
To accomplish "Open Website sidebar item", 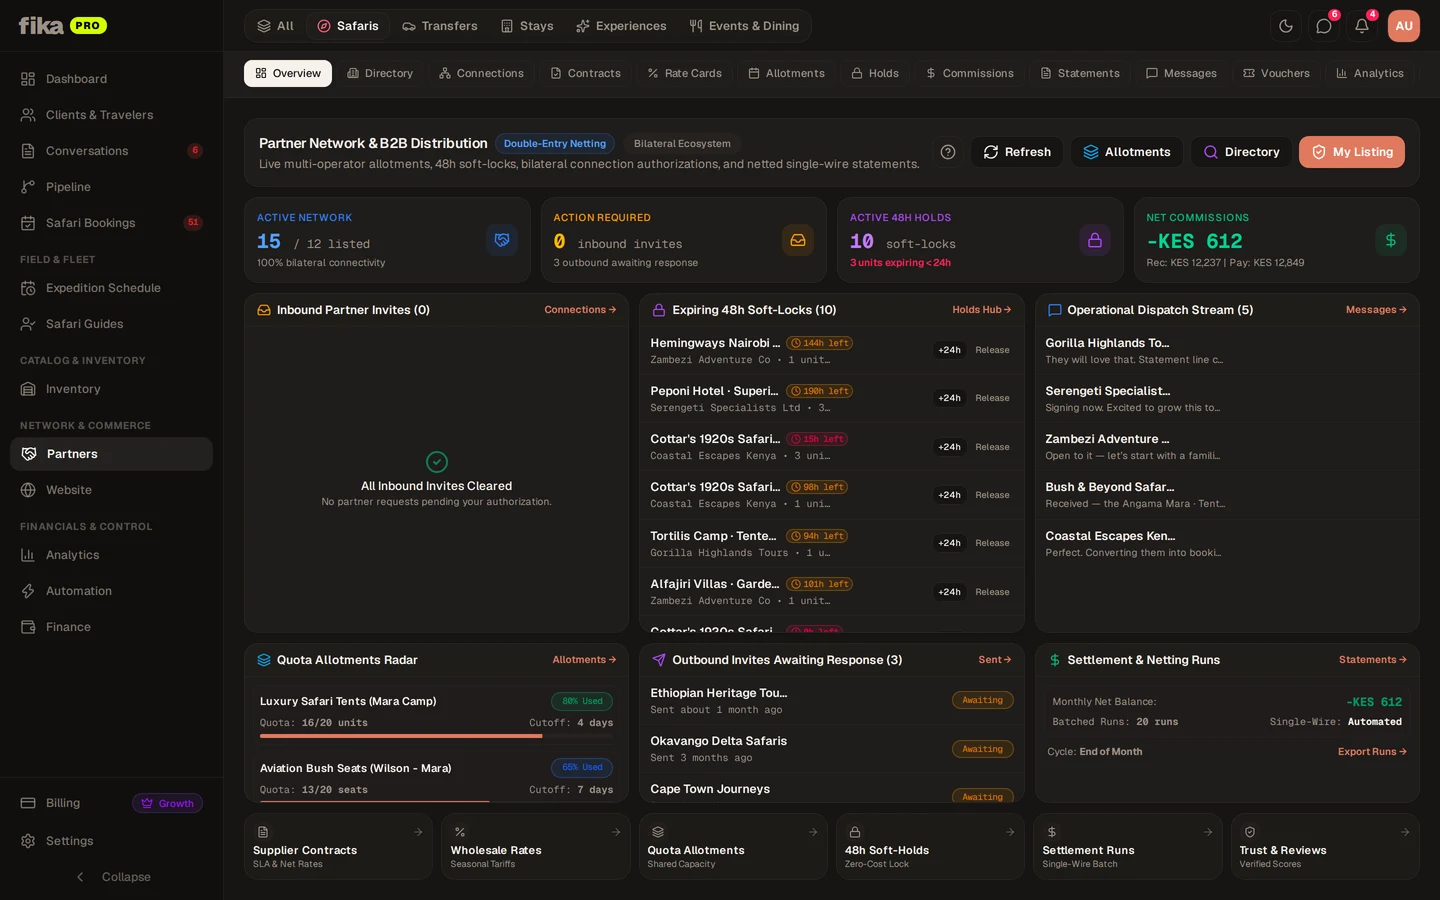I will click(x=111, y=490).
